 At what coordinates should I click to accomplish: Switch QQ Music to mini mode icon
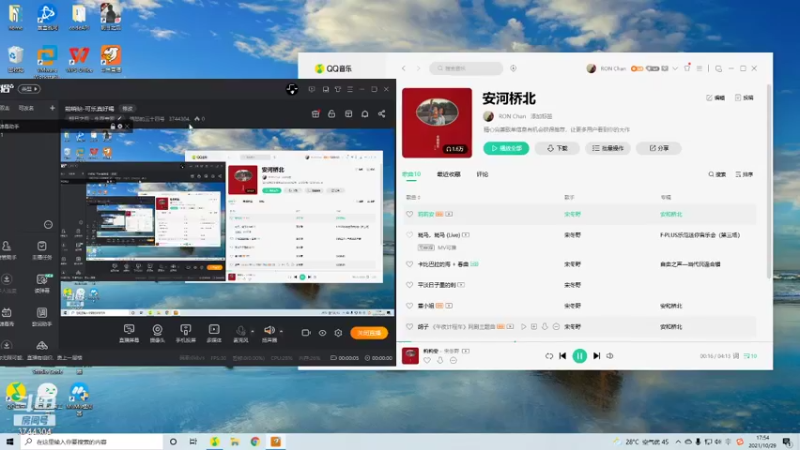pos(718,68)
